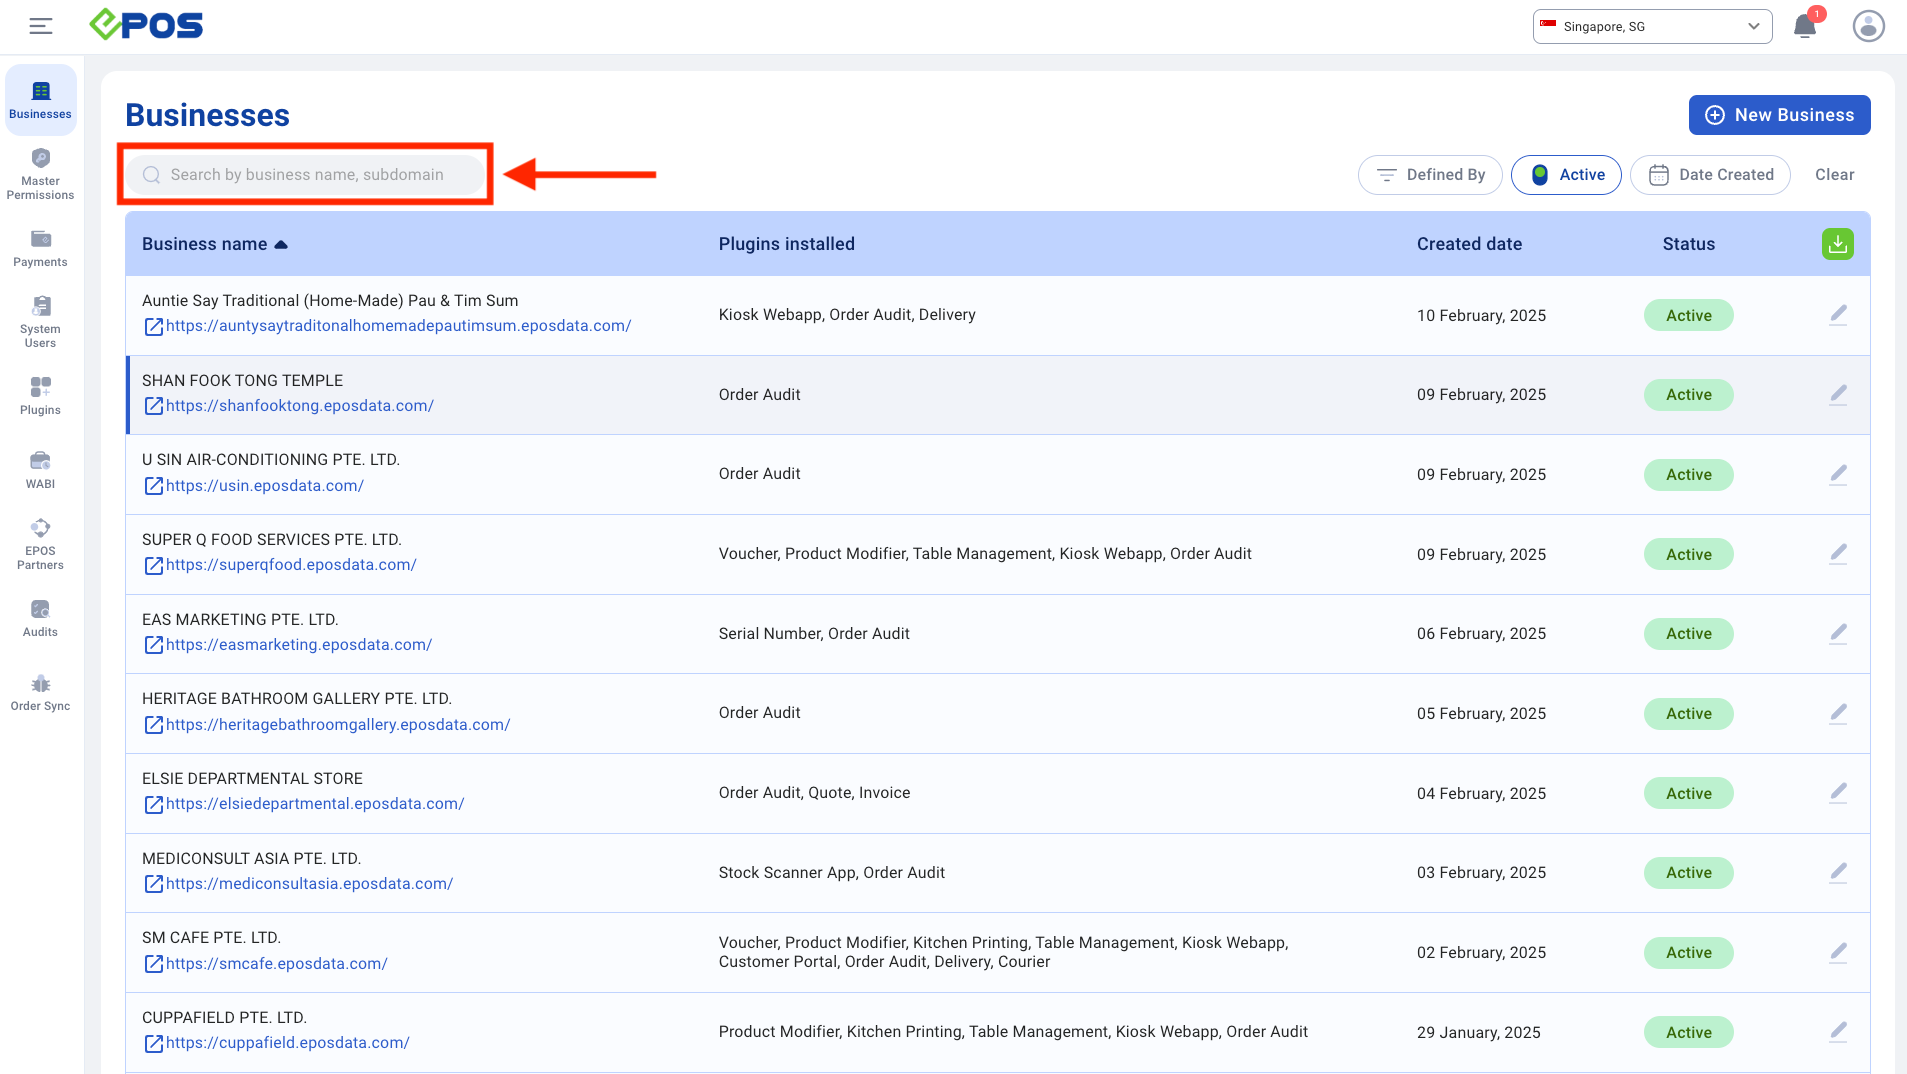Edit SHAN FOOK TONG TEMPLE row
Viewport: 1907px width, 1074px height.
1838,395
